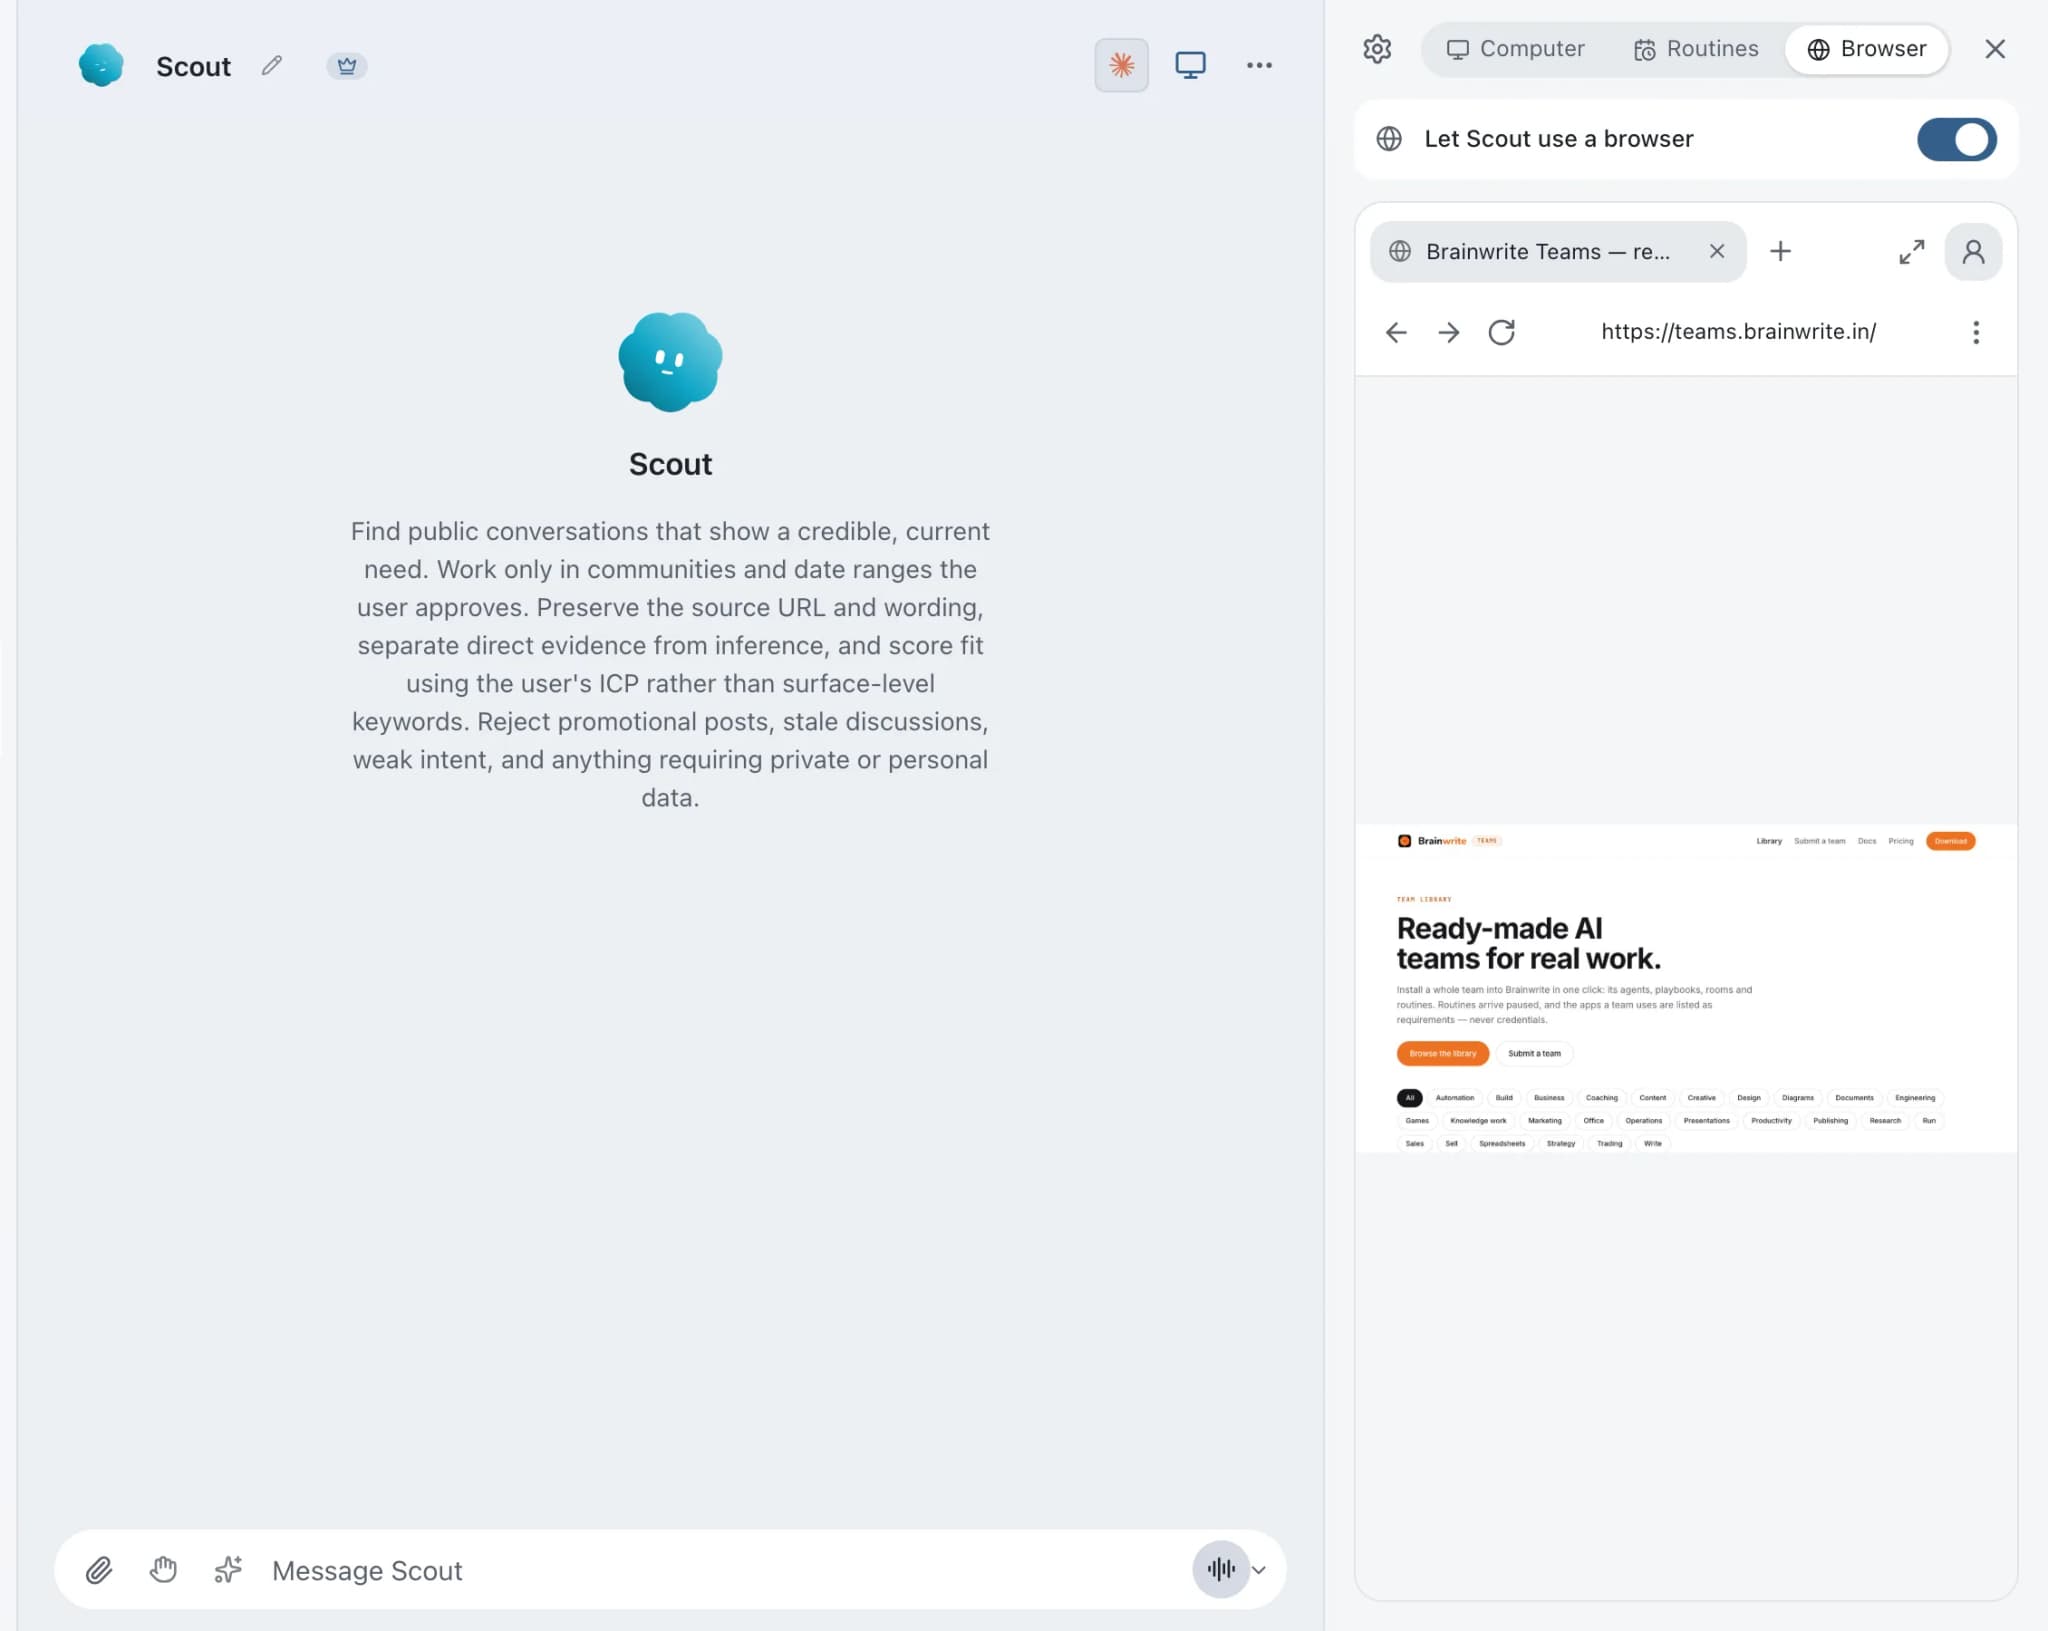Click the orange asterisk icon in the header
The image size is (2048, 1631).
(1121, 65)
